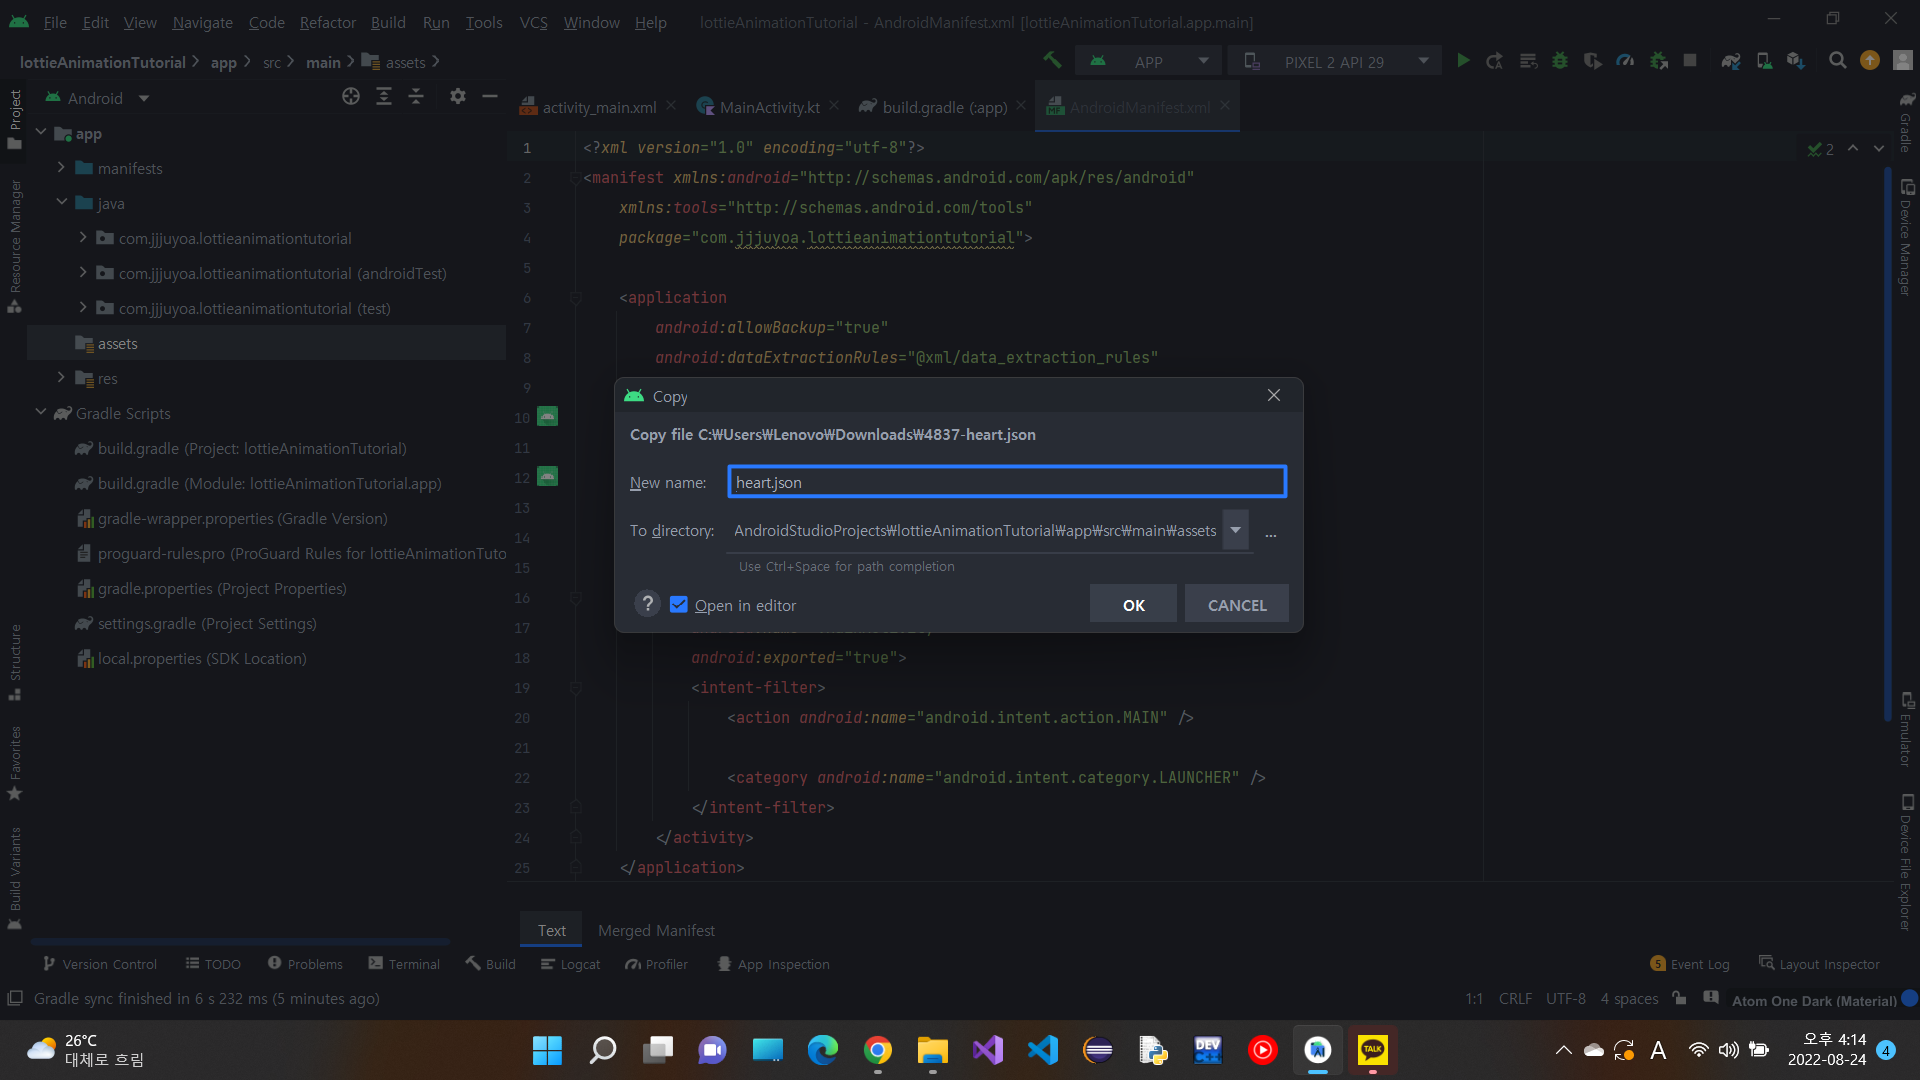Collapse the Gradle Scripts node

click(41, 413)
